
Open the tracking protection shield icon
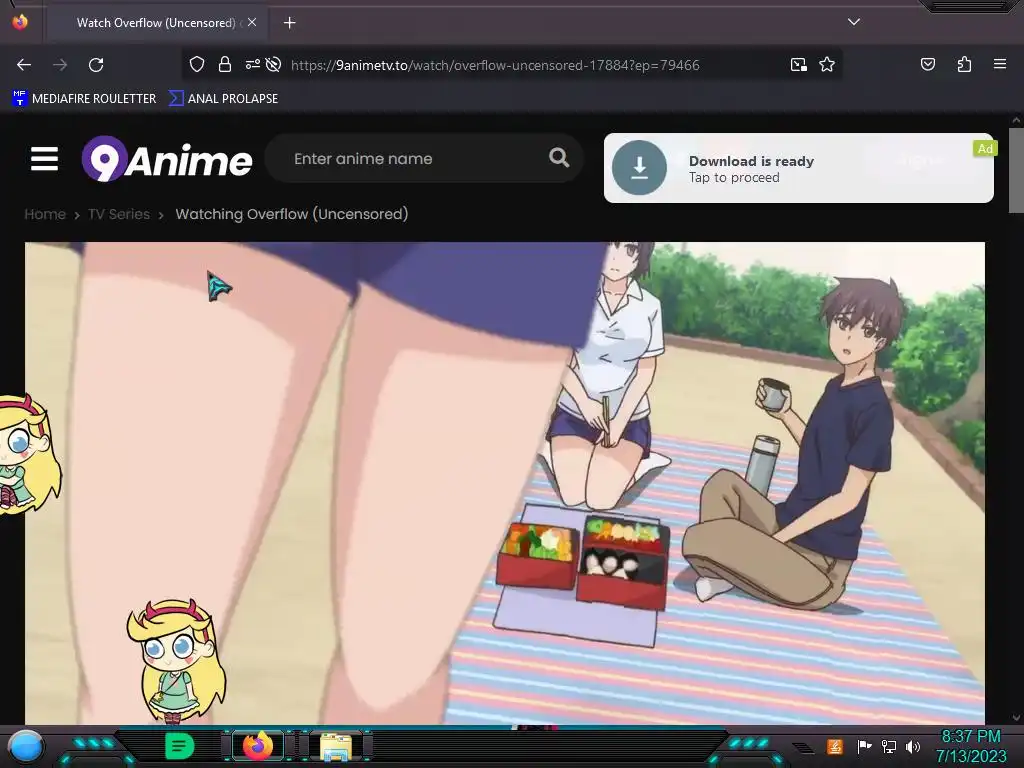tap(197, 64)
